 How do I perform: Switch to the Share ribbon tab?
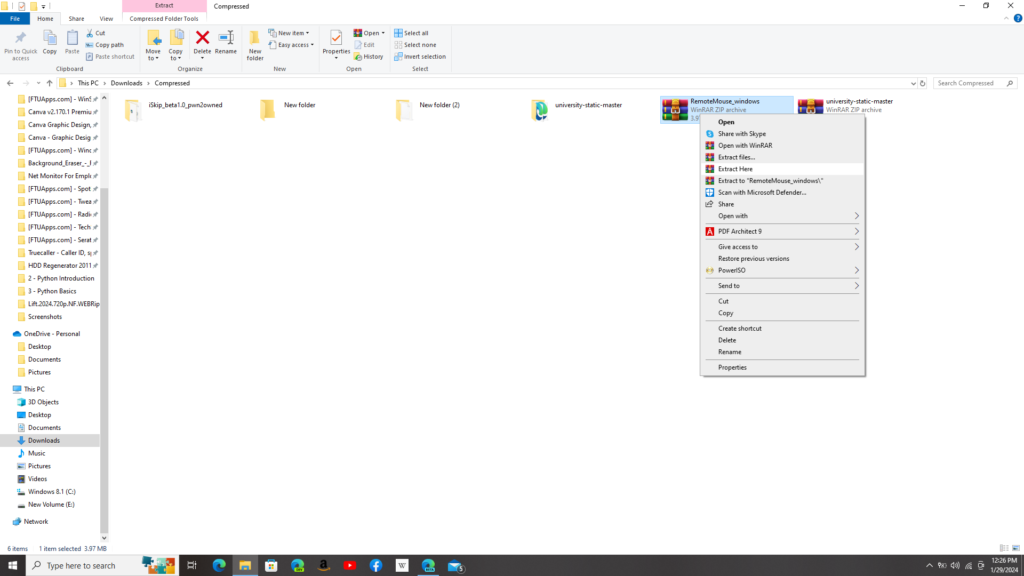coord(76,19)
